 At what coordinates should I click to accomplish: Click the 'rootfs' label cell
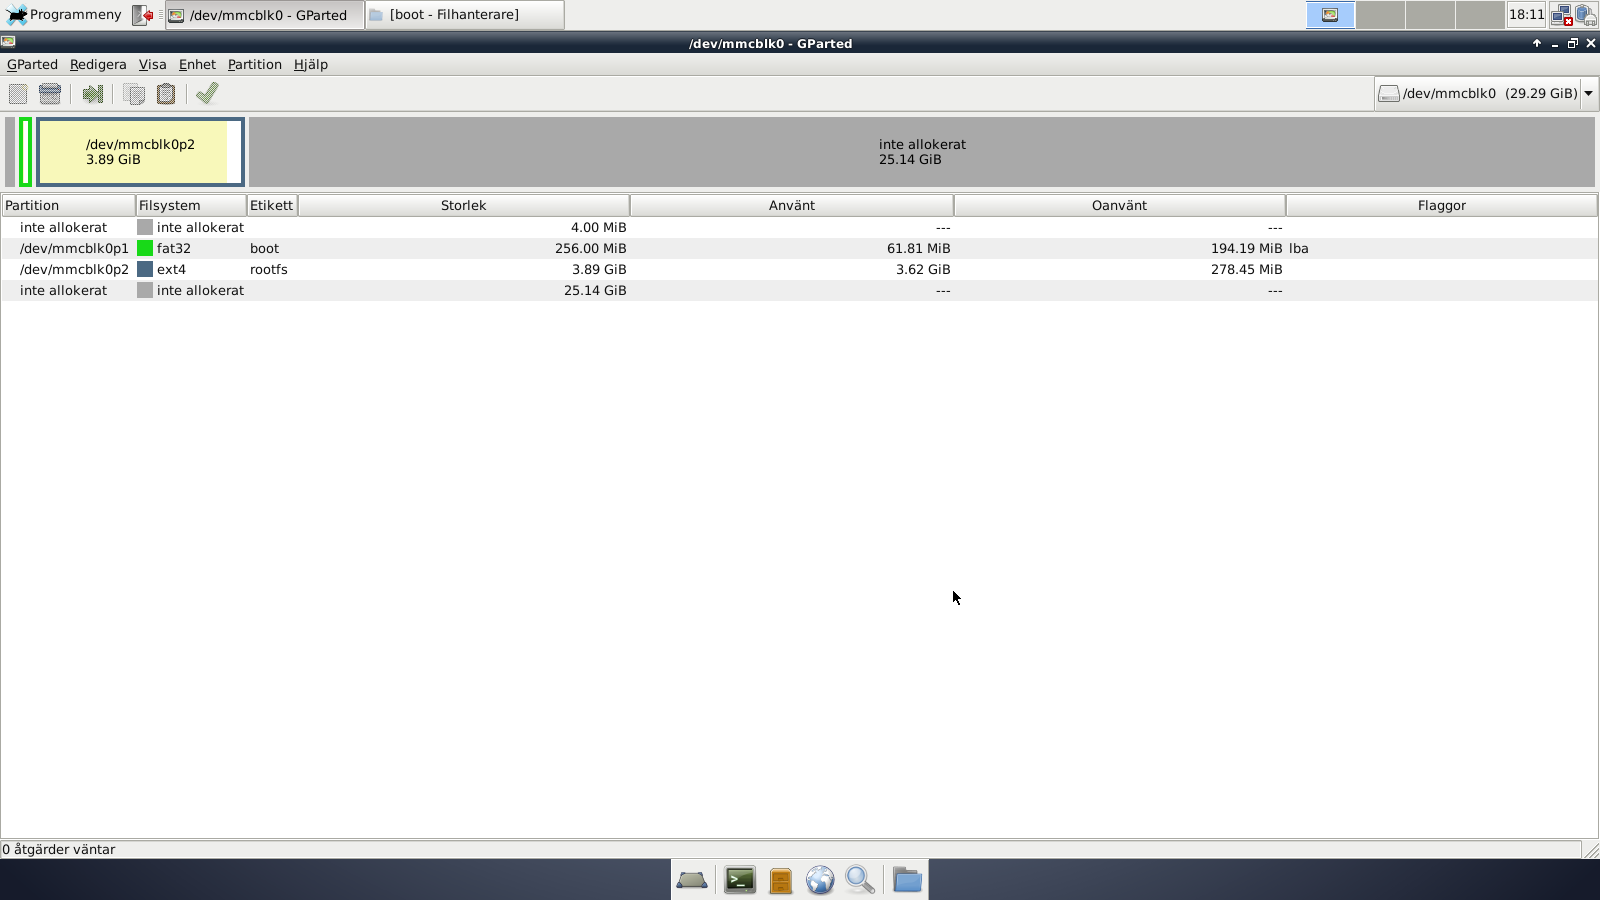269,269
